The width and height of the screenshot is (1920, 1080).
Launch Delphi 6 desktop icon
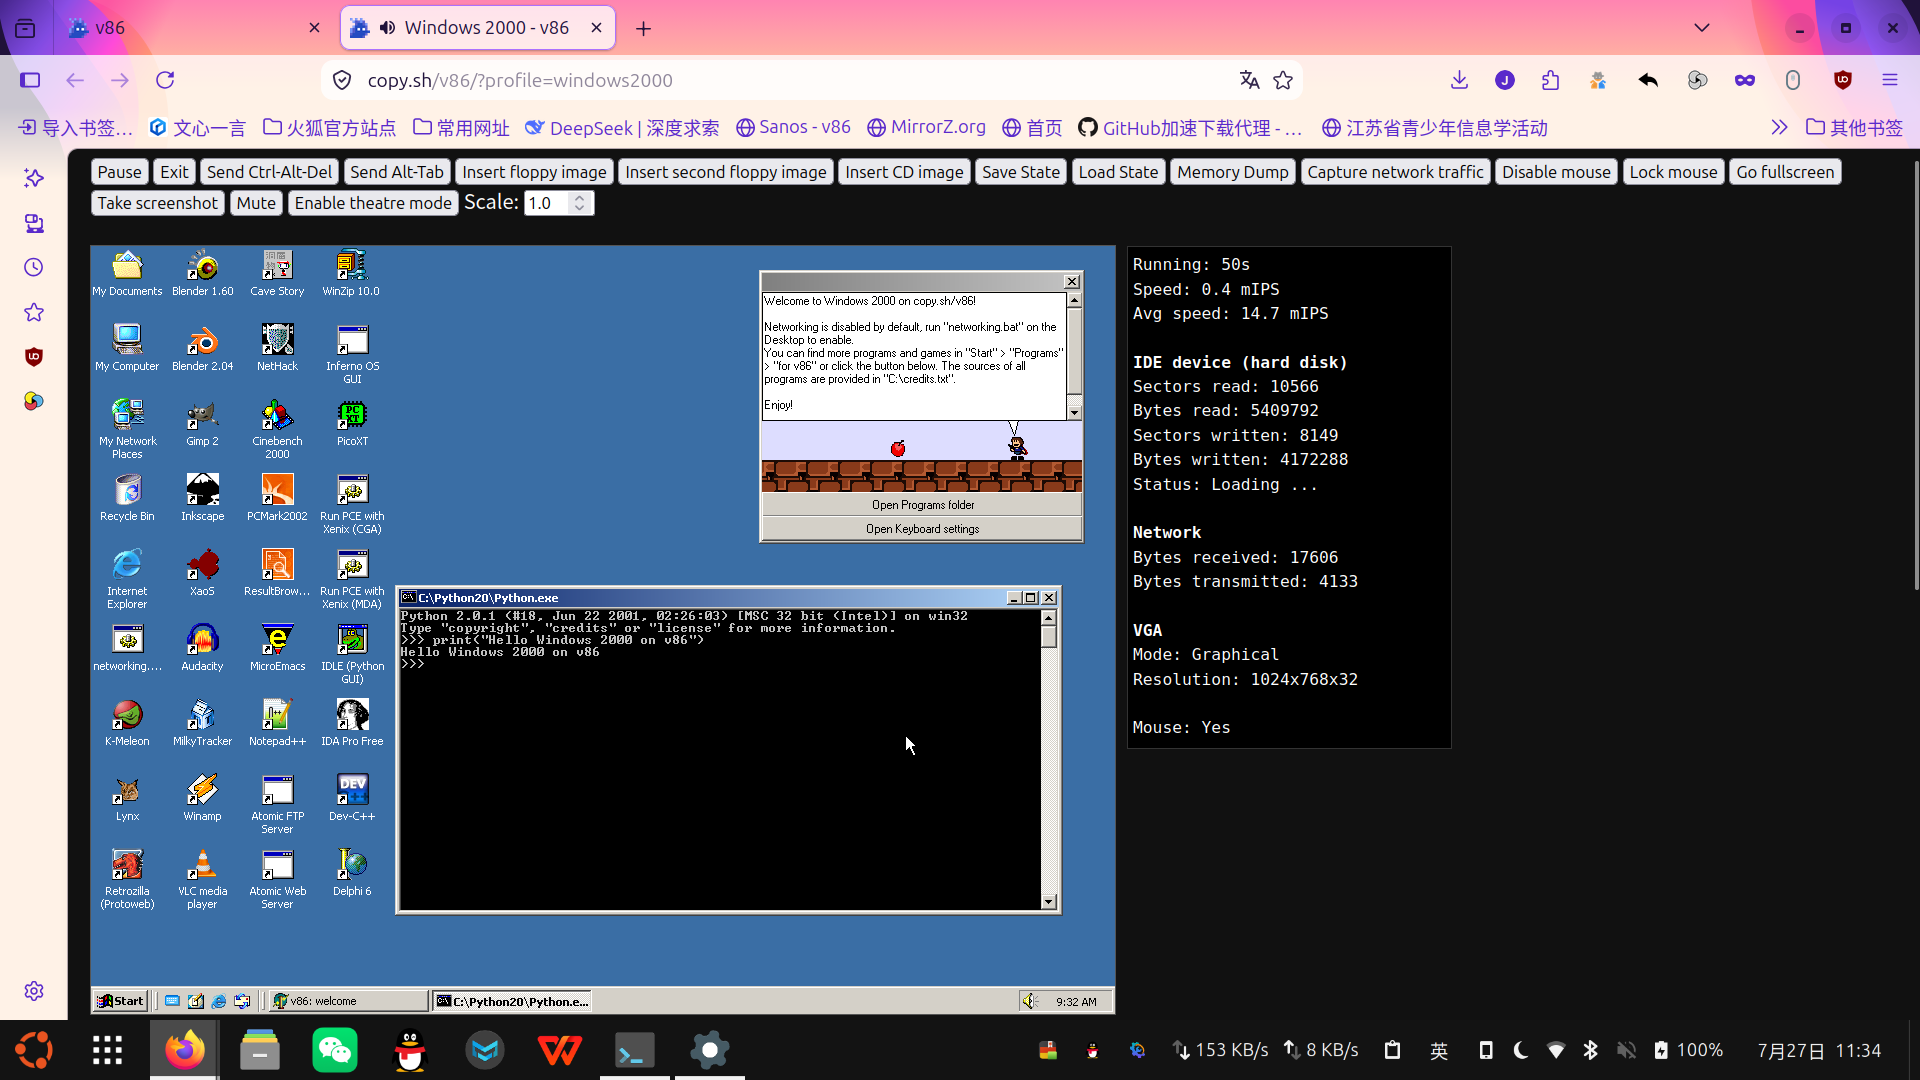(x=352, y=873)
